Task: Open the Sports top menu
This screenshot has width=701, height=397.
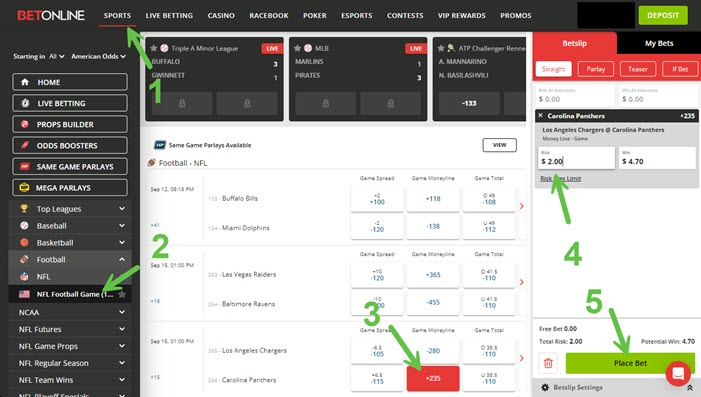Action: [x=117, y=15]
